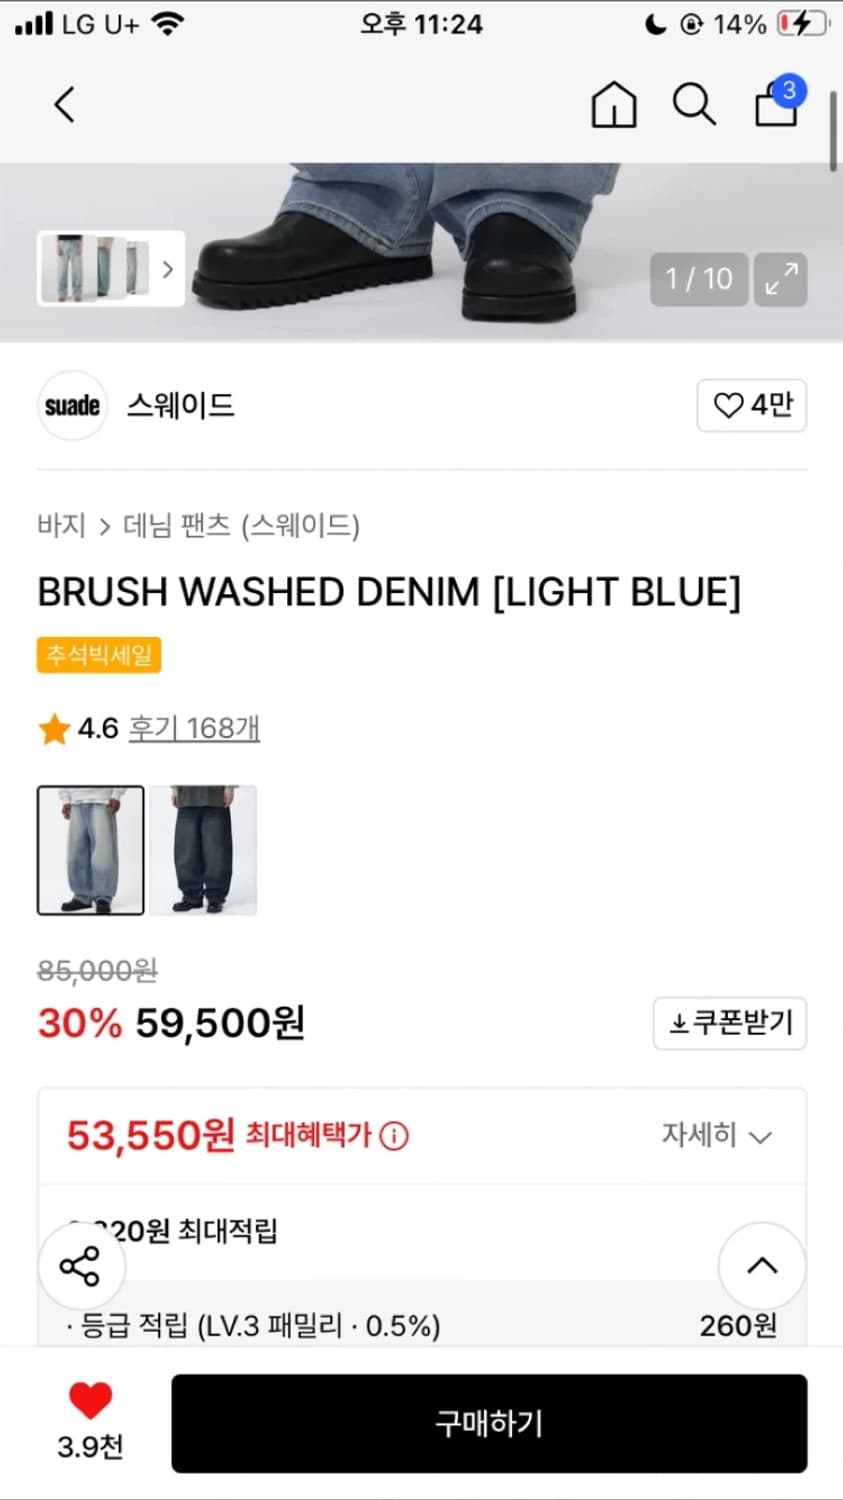Open 데님 팬츠 (스웨이드) breadcrumb

coord(241,526)
